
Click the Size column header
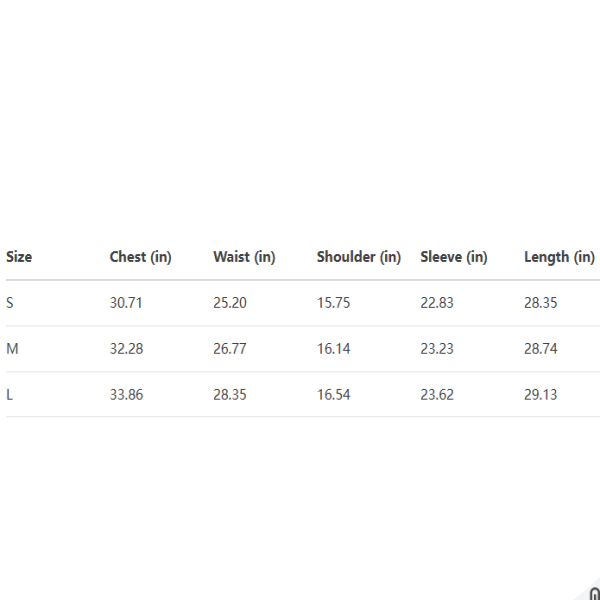19,257
